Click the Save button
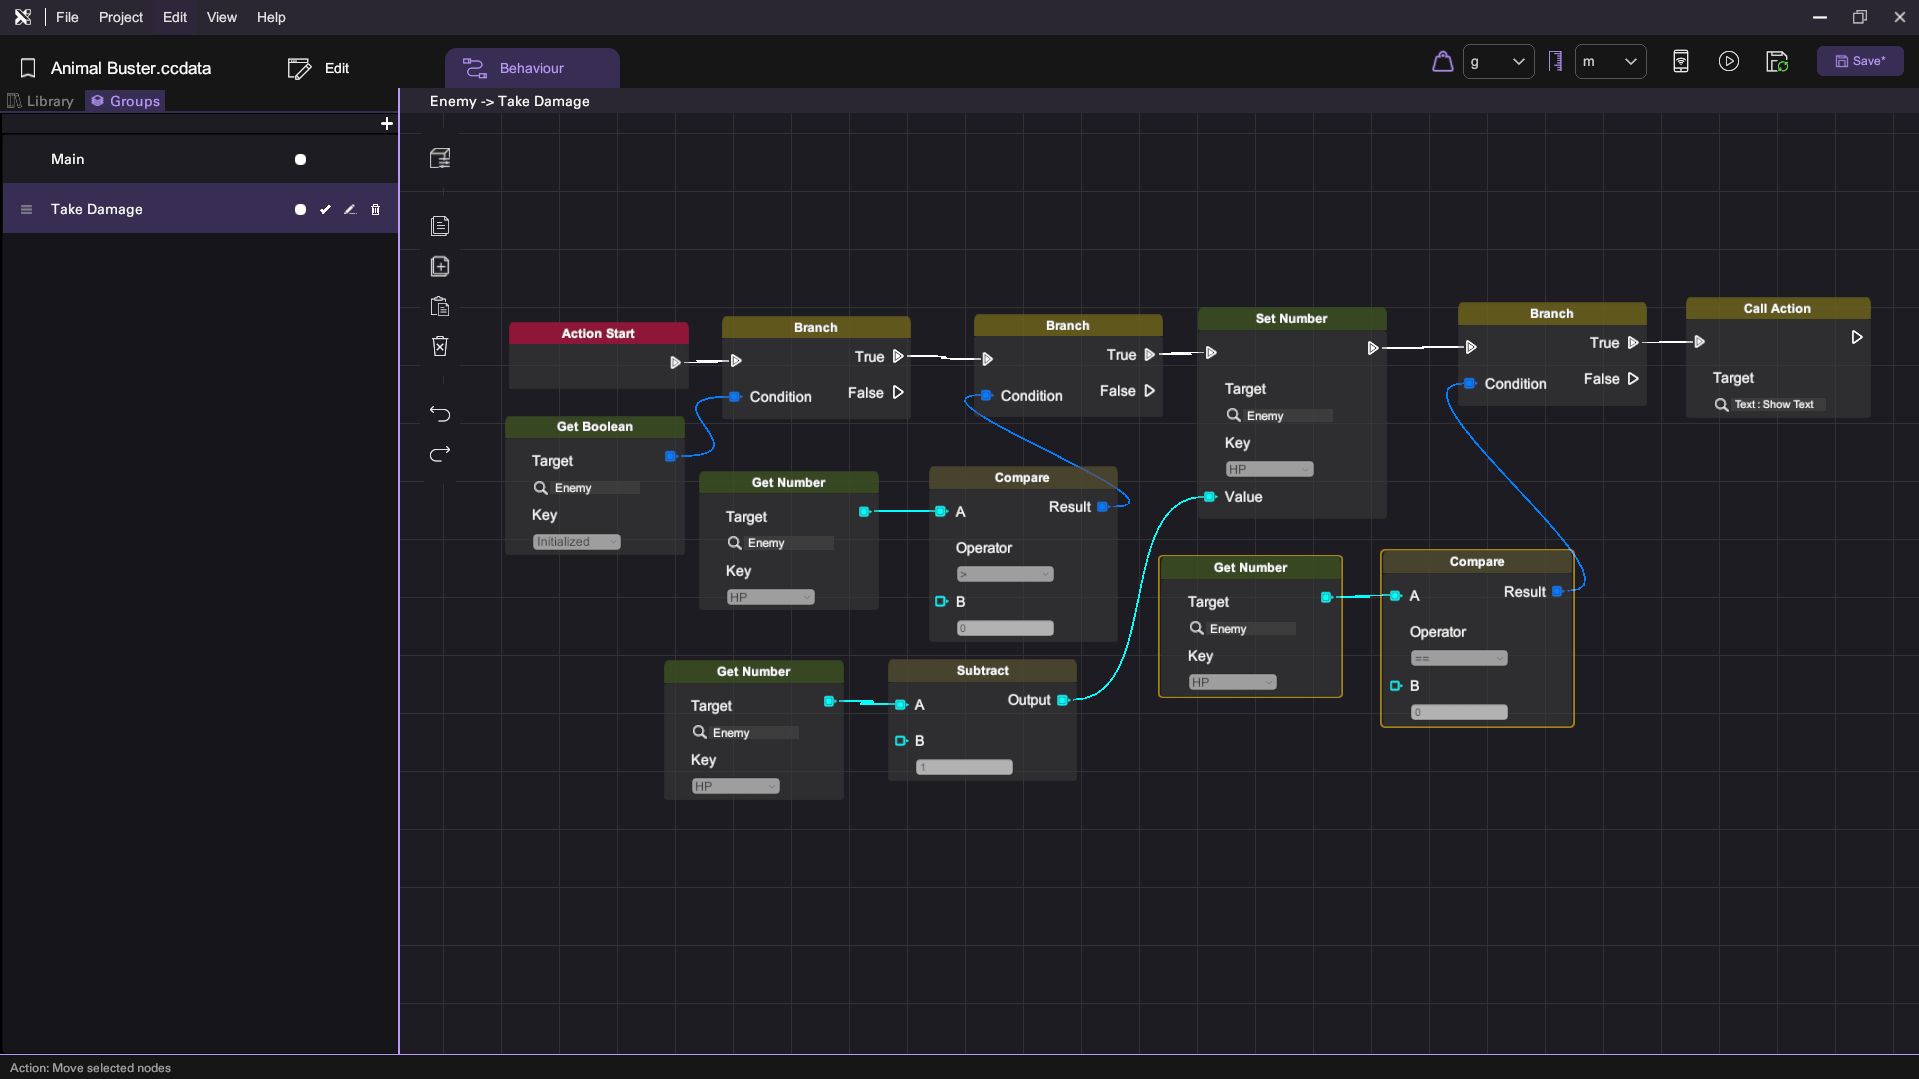Image resolution: width=1919 pixels, height=1079 pixels. click(1860, 61)
